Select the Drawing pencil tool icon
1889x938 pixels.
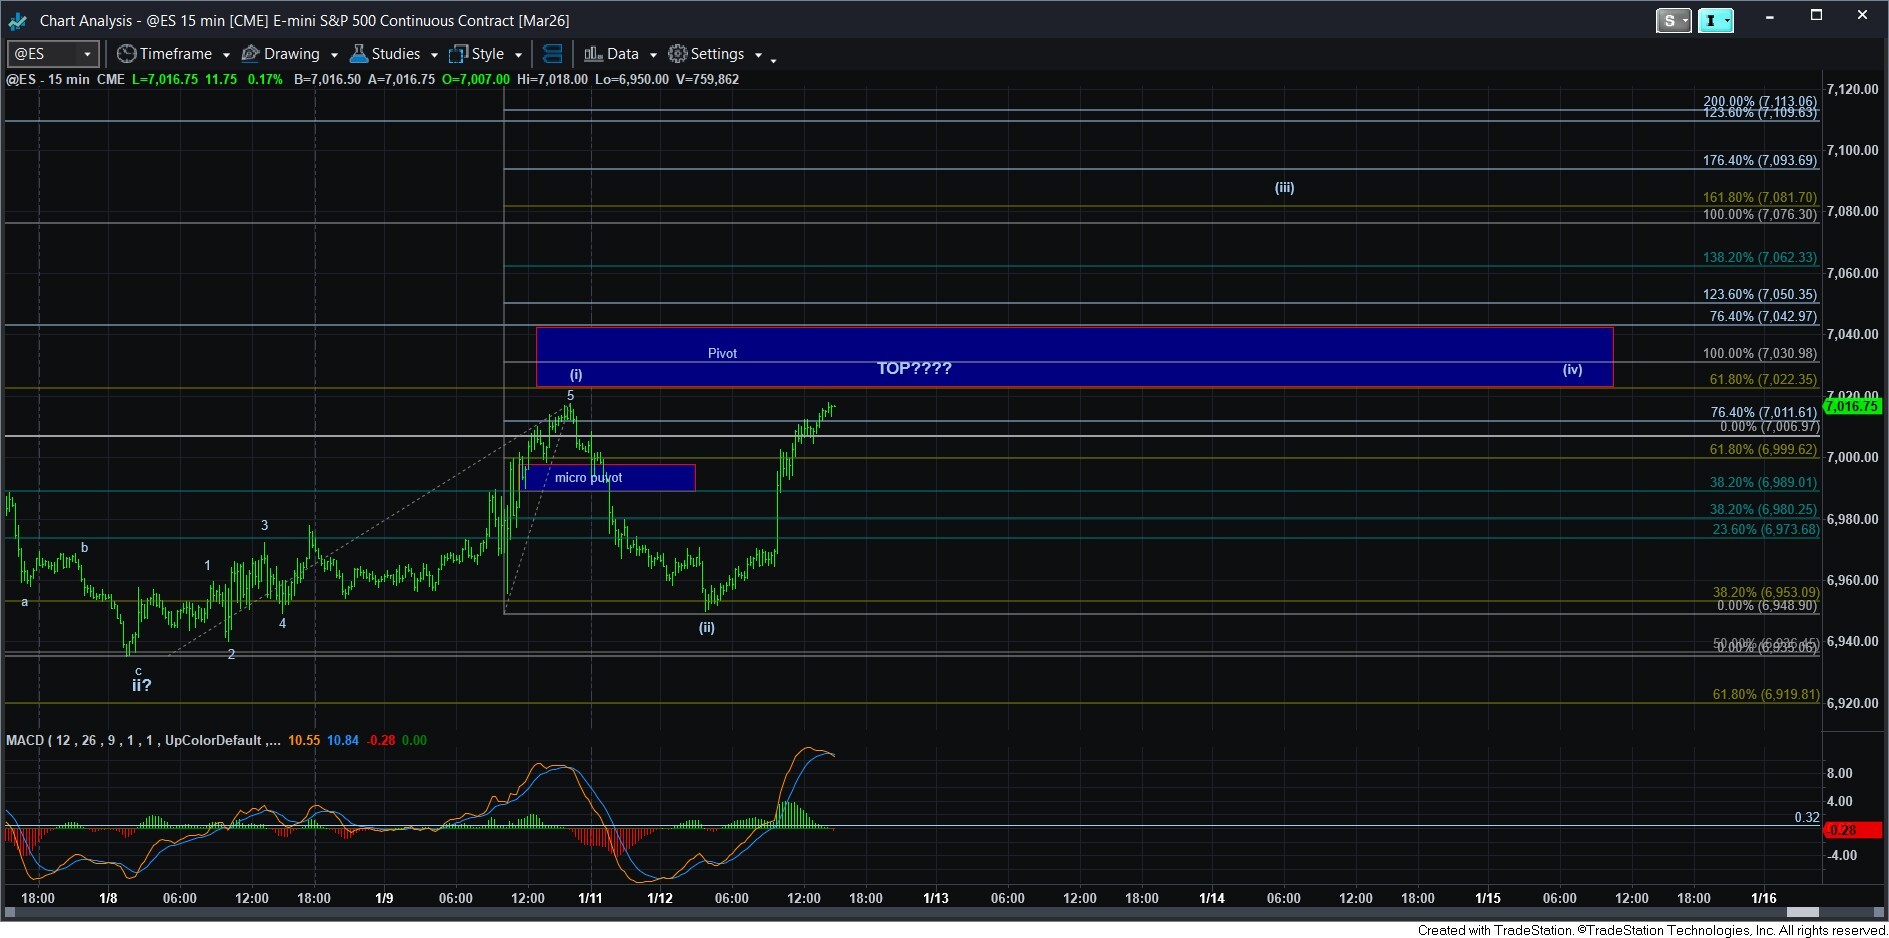point(251,54)
